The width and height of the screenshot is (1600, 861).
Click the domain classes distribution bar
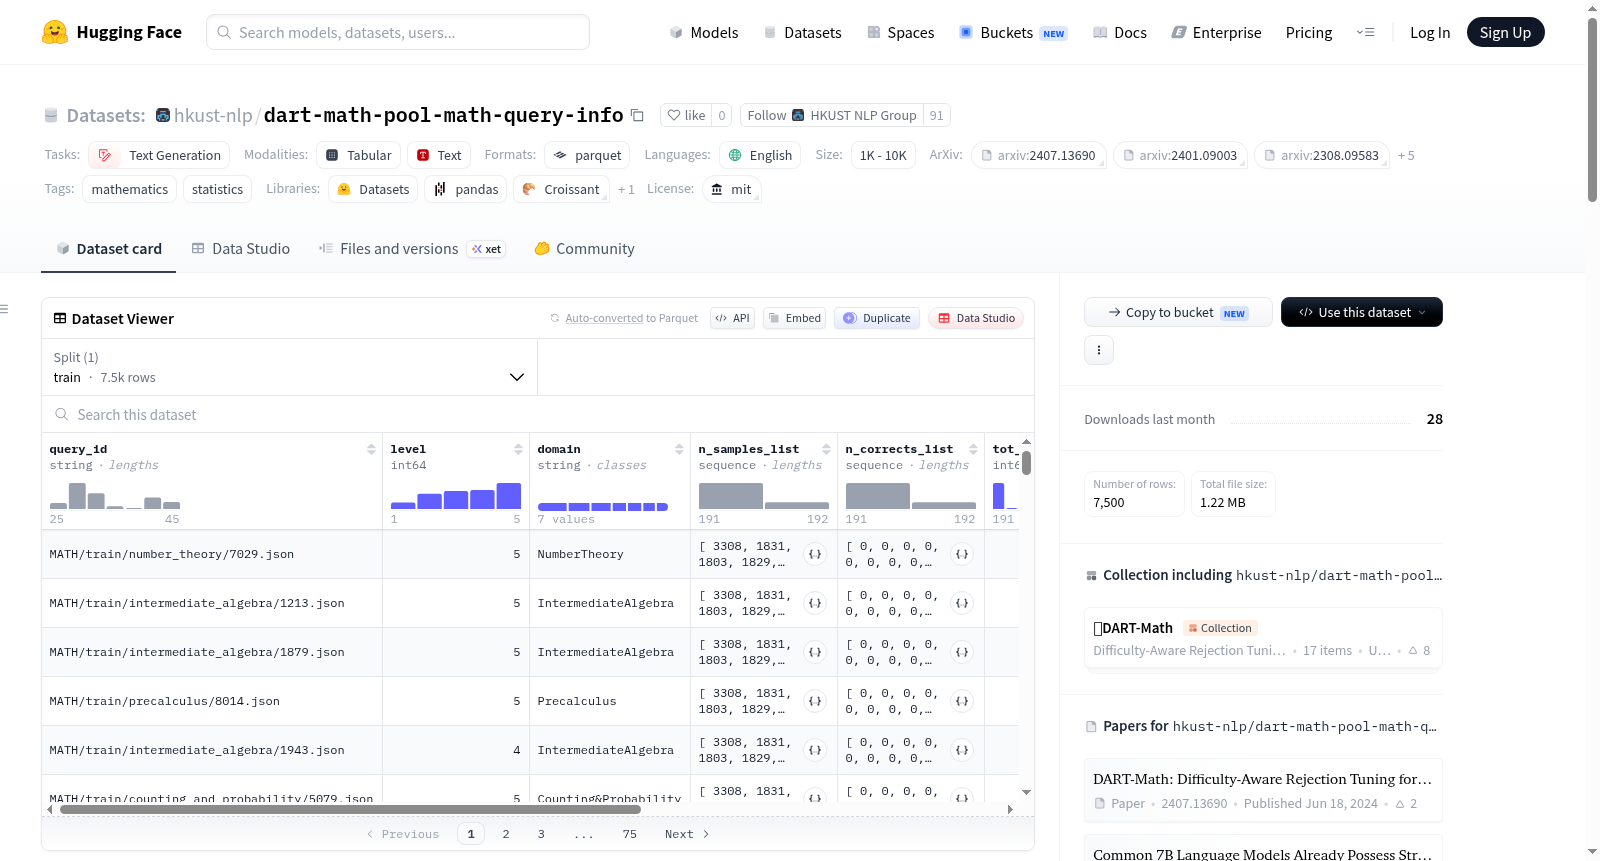click(603, 507)
